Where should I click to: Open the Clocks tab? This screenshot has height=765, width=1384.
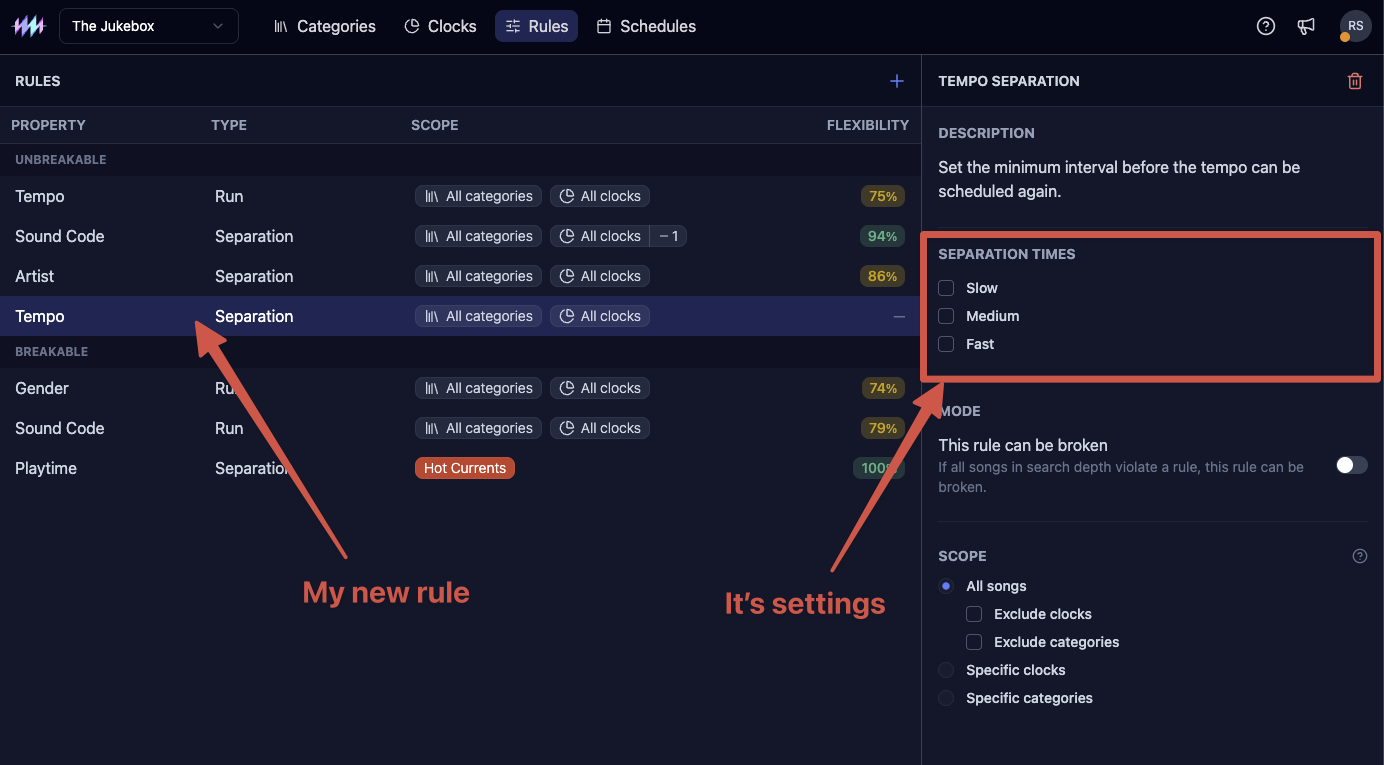pos(440,26)
